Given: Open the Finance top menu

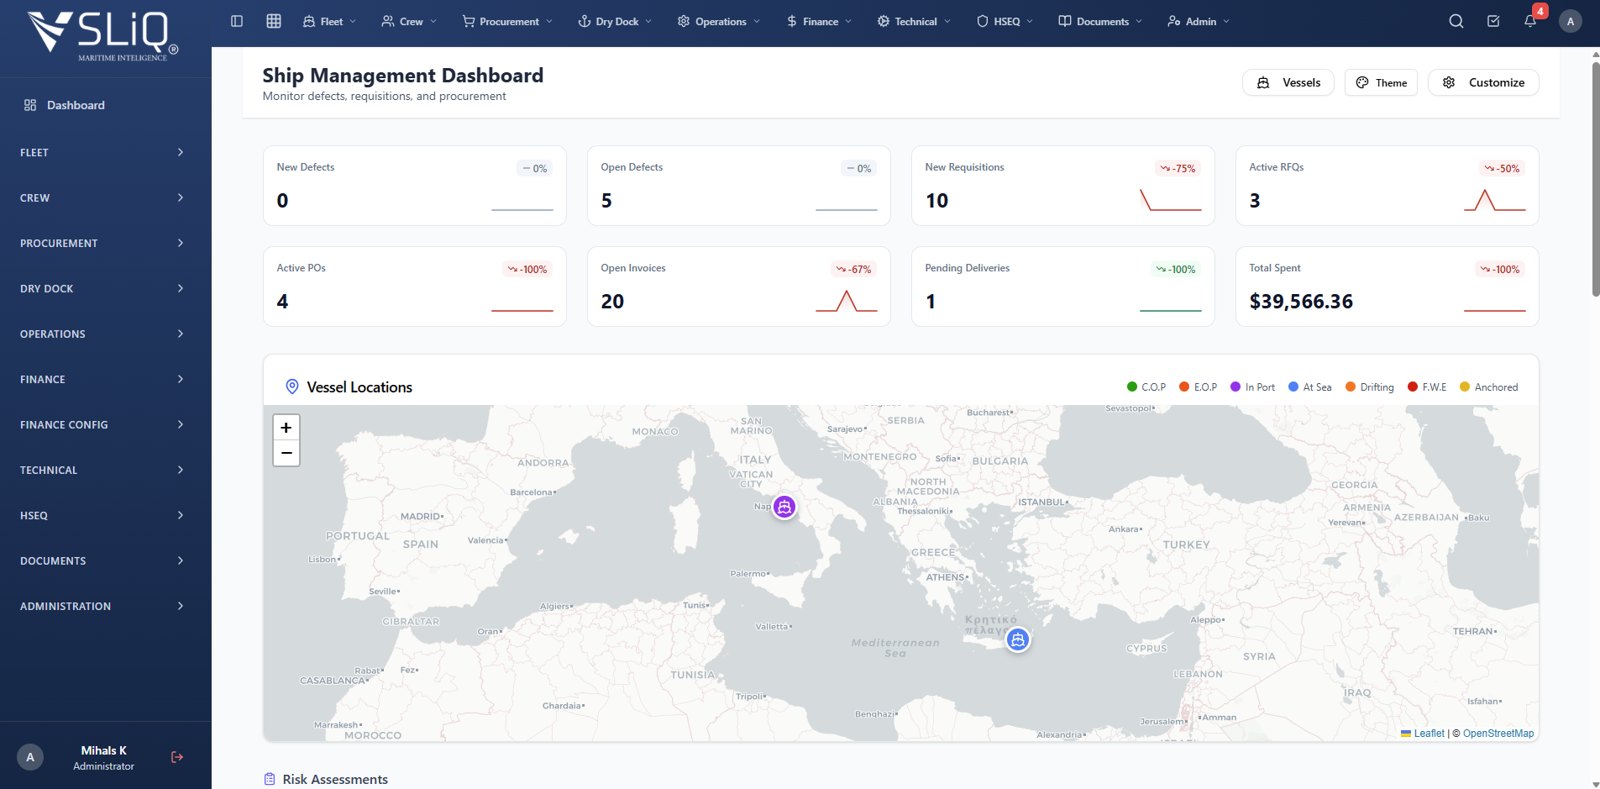Looking at the screenshot, I should [819, 21].
